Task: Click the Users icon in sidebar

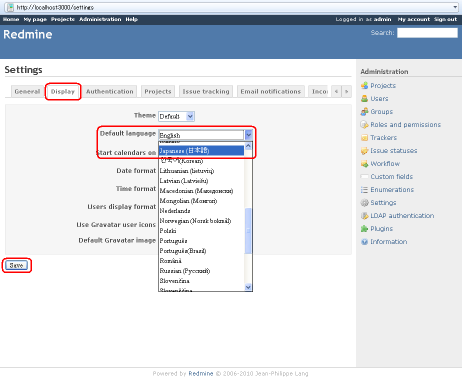Action: 364,99
